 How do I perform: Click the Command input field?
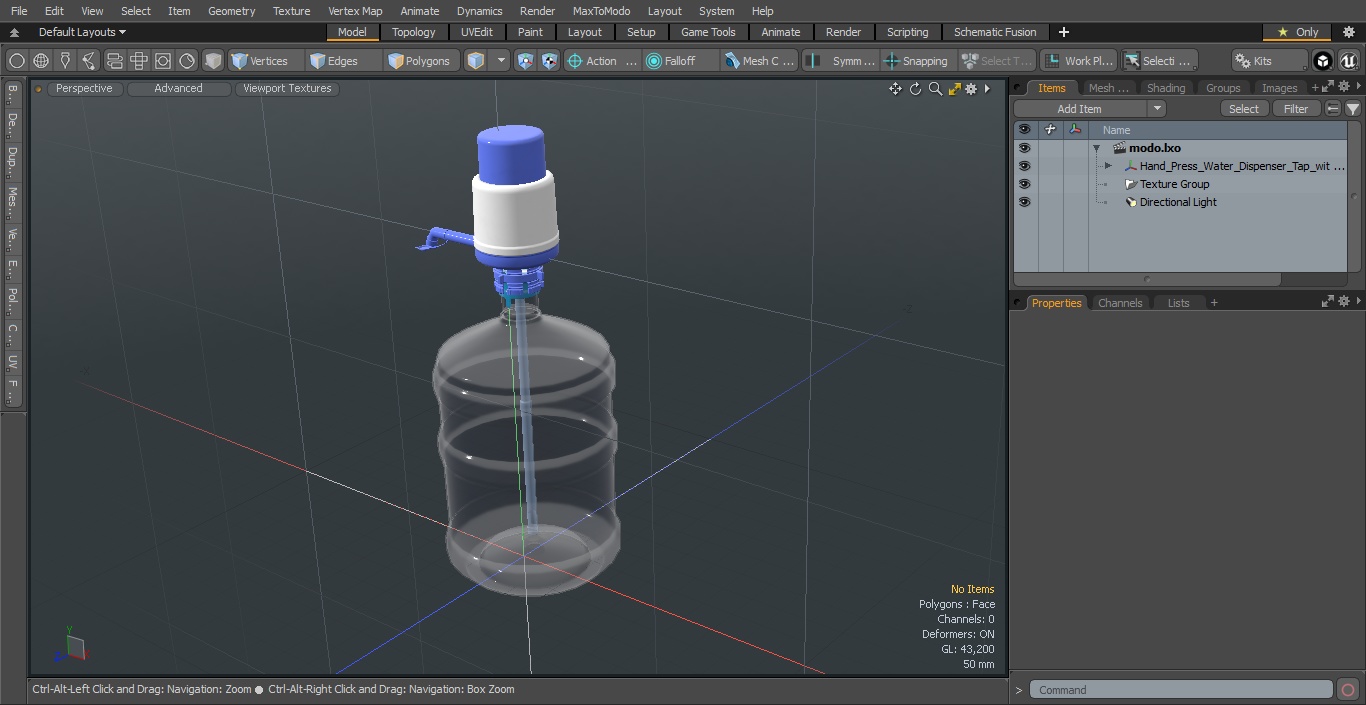[1181, 690]
